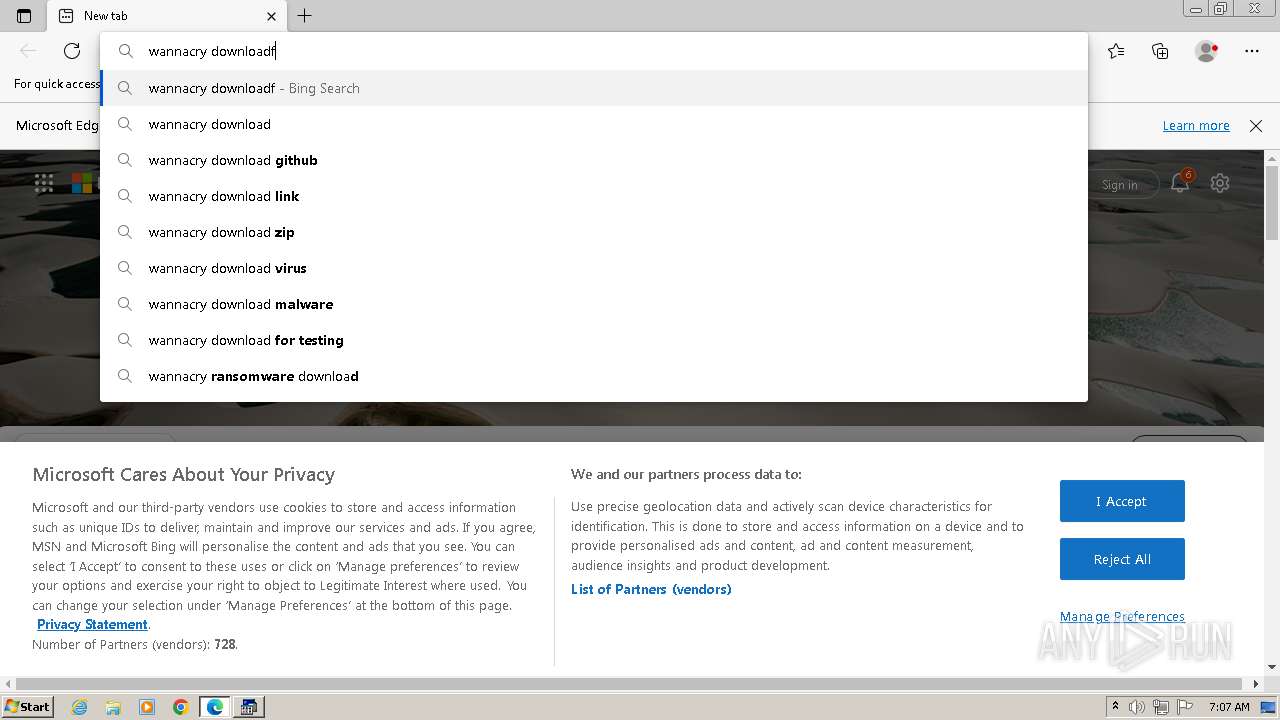Image resolution: width=1280 pixels, height=720 pixels.
Task: Open the notifications bell icon
Action: tap(1180, 183)
